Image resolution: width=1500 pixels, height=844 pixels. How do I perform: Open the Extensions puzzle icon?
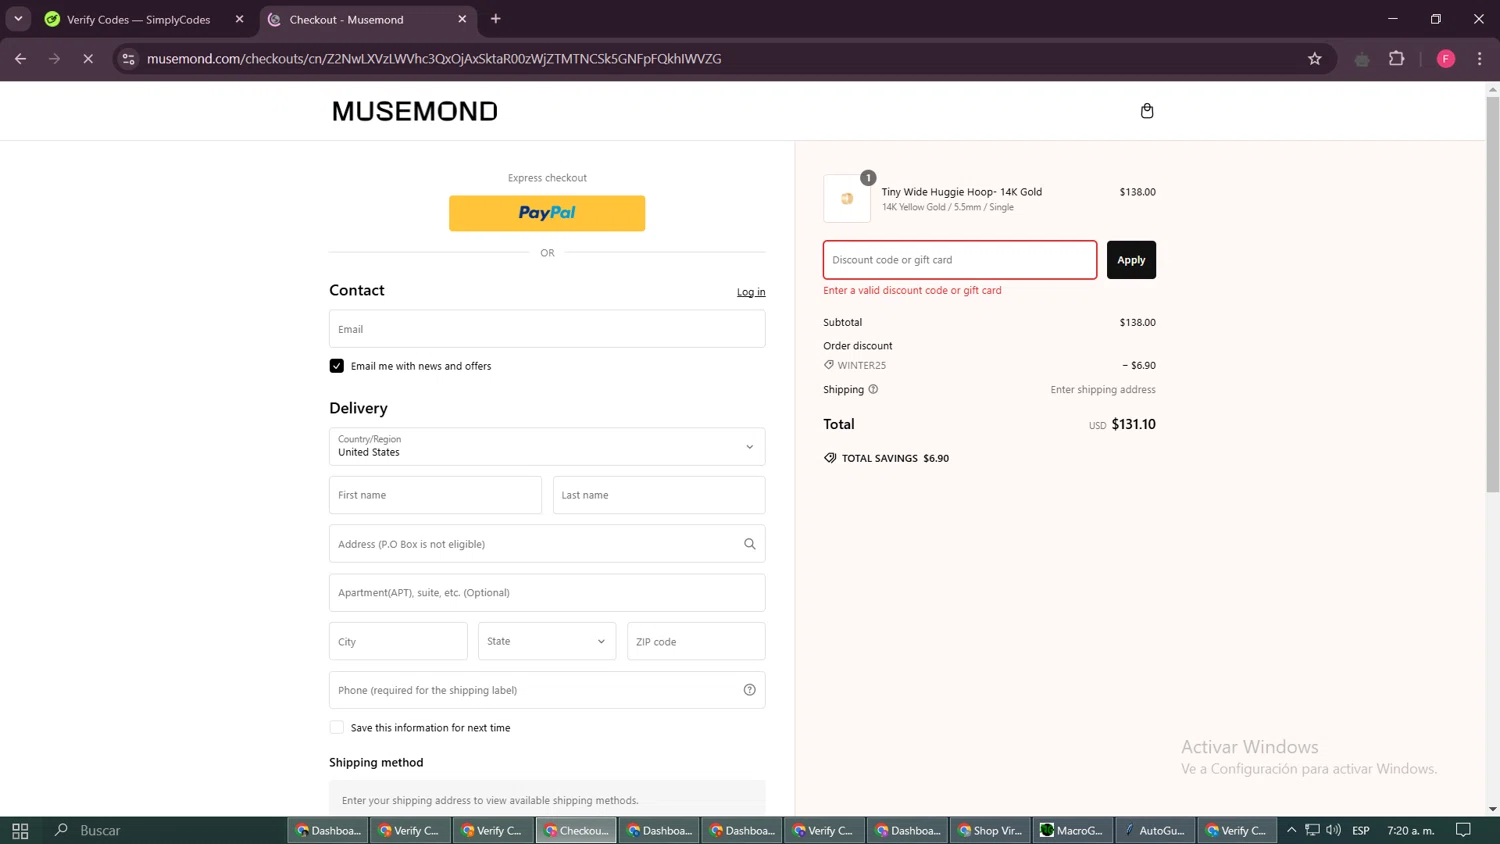[1397, 59]
